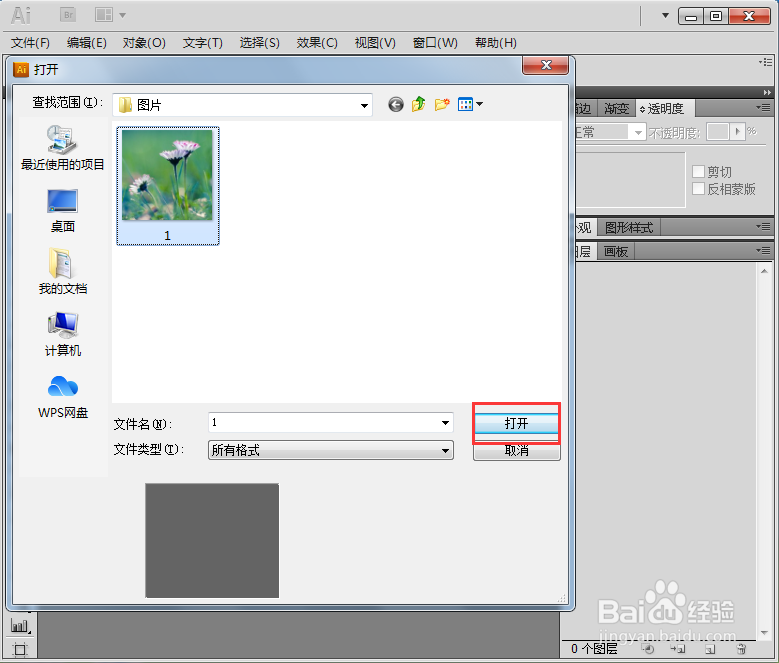Click create new sublayer icon
The image size is (779, 663).
pyautogui.click(x=678, y=649)
